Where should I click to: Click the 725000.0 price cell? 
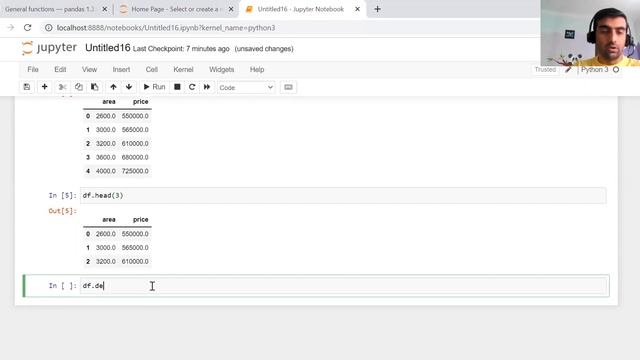pos(135,171)
